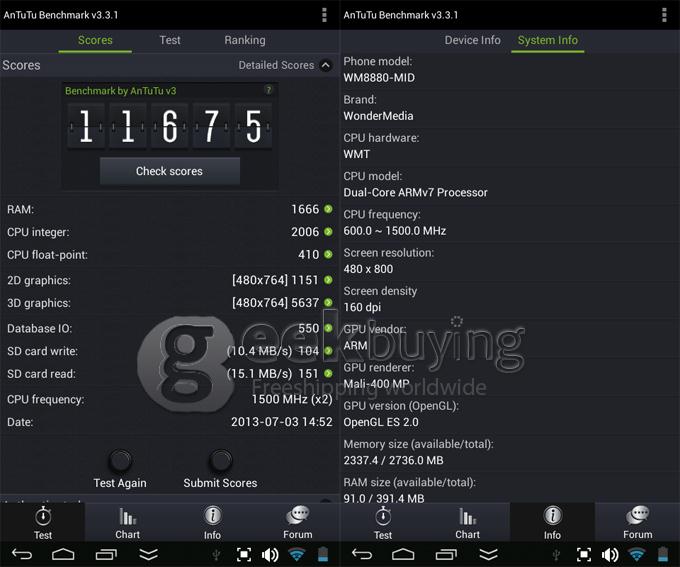Tap the speaker volume icon in system bar
Screen dimensions: 680x567
tap(270, 554)
